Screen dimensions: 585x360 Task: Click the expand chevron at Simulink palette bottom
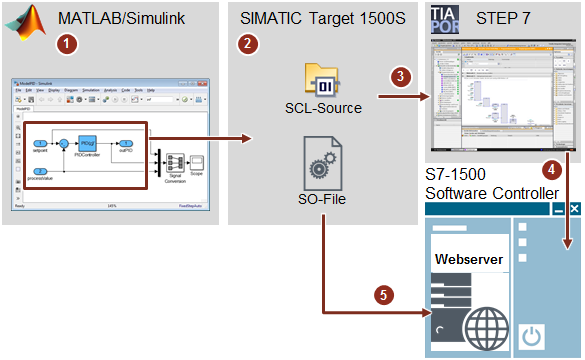click(x=18, y=198)
